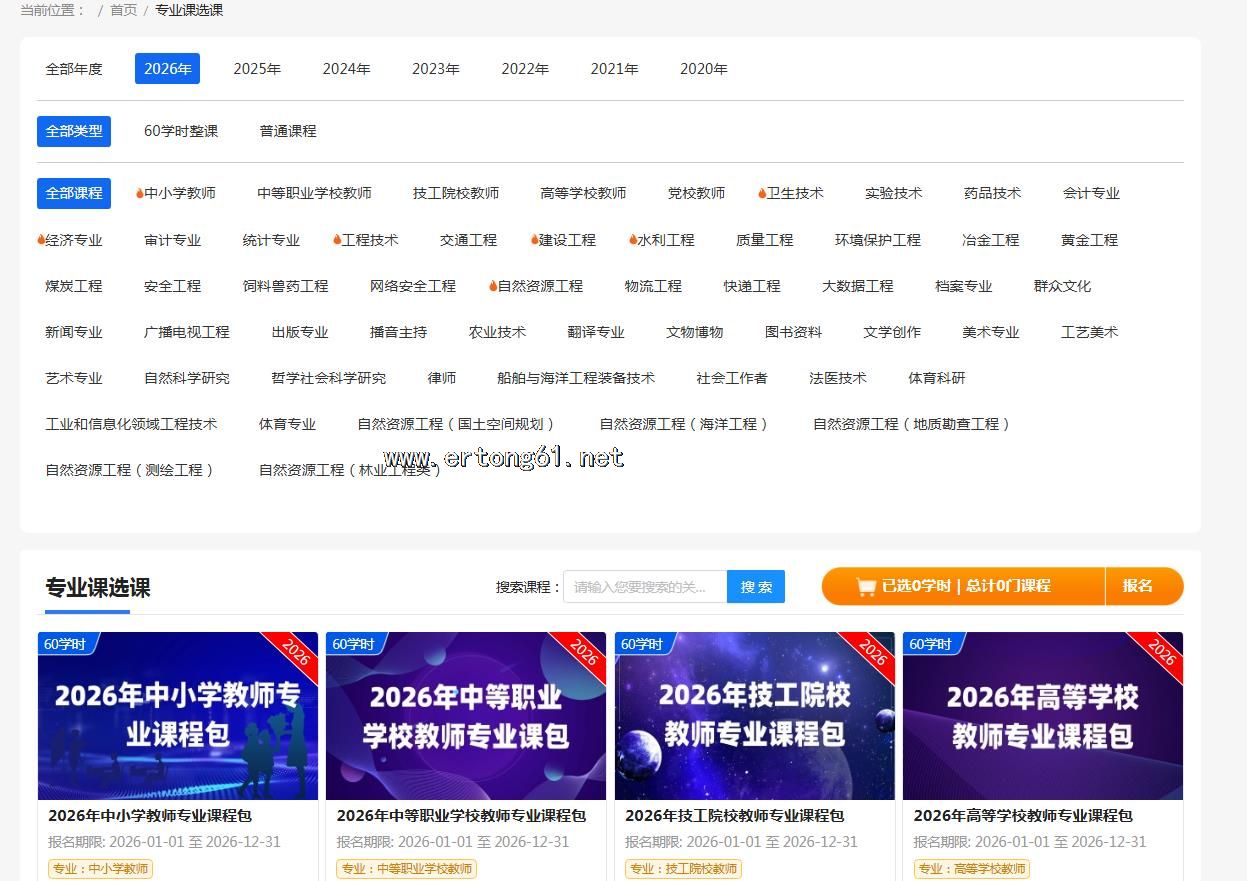Image resolution: width=1247 pixels, height=881 pixels.
Task: Focus the course search input field
Action: (x=645, y=587)
